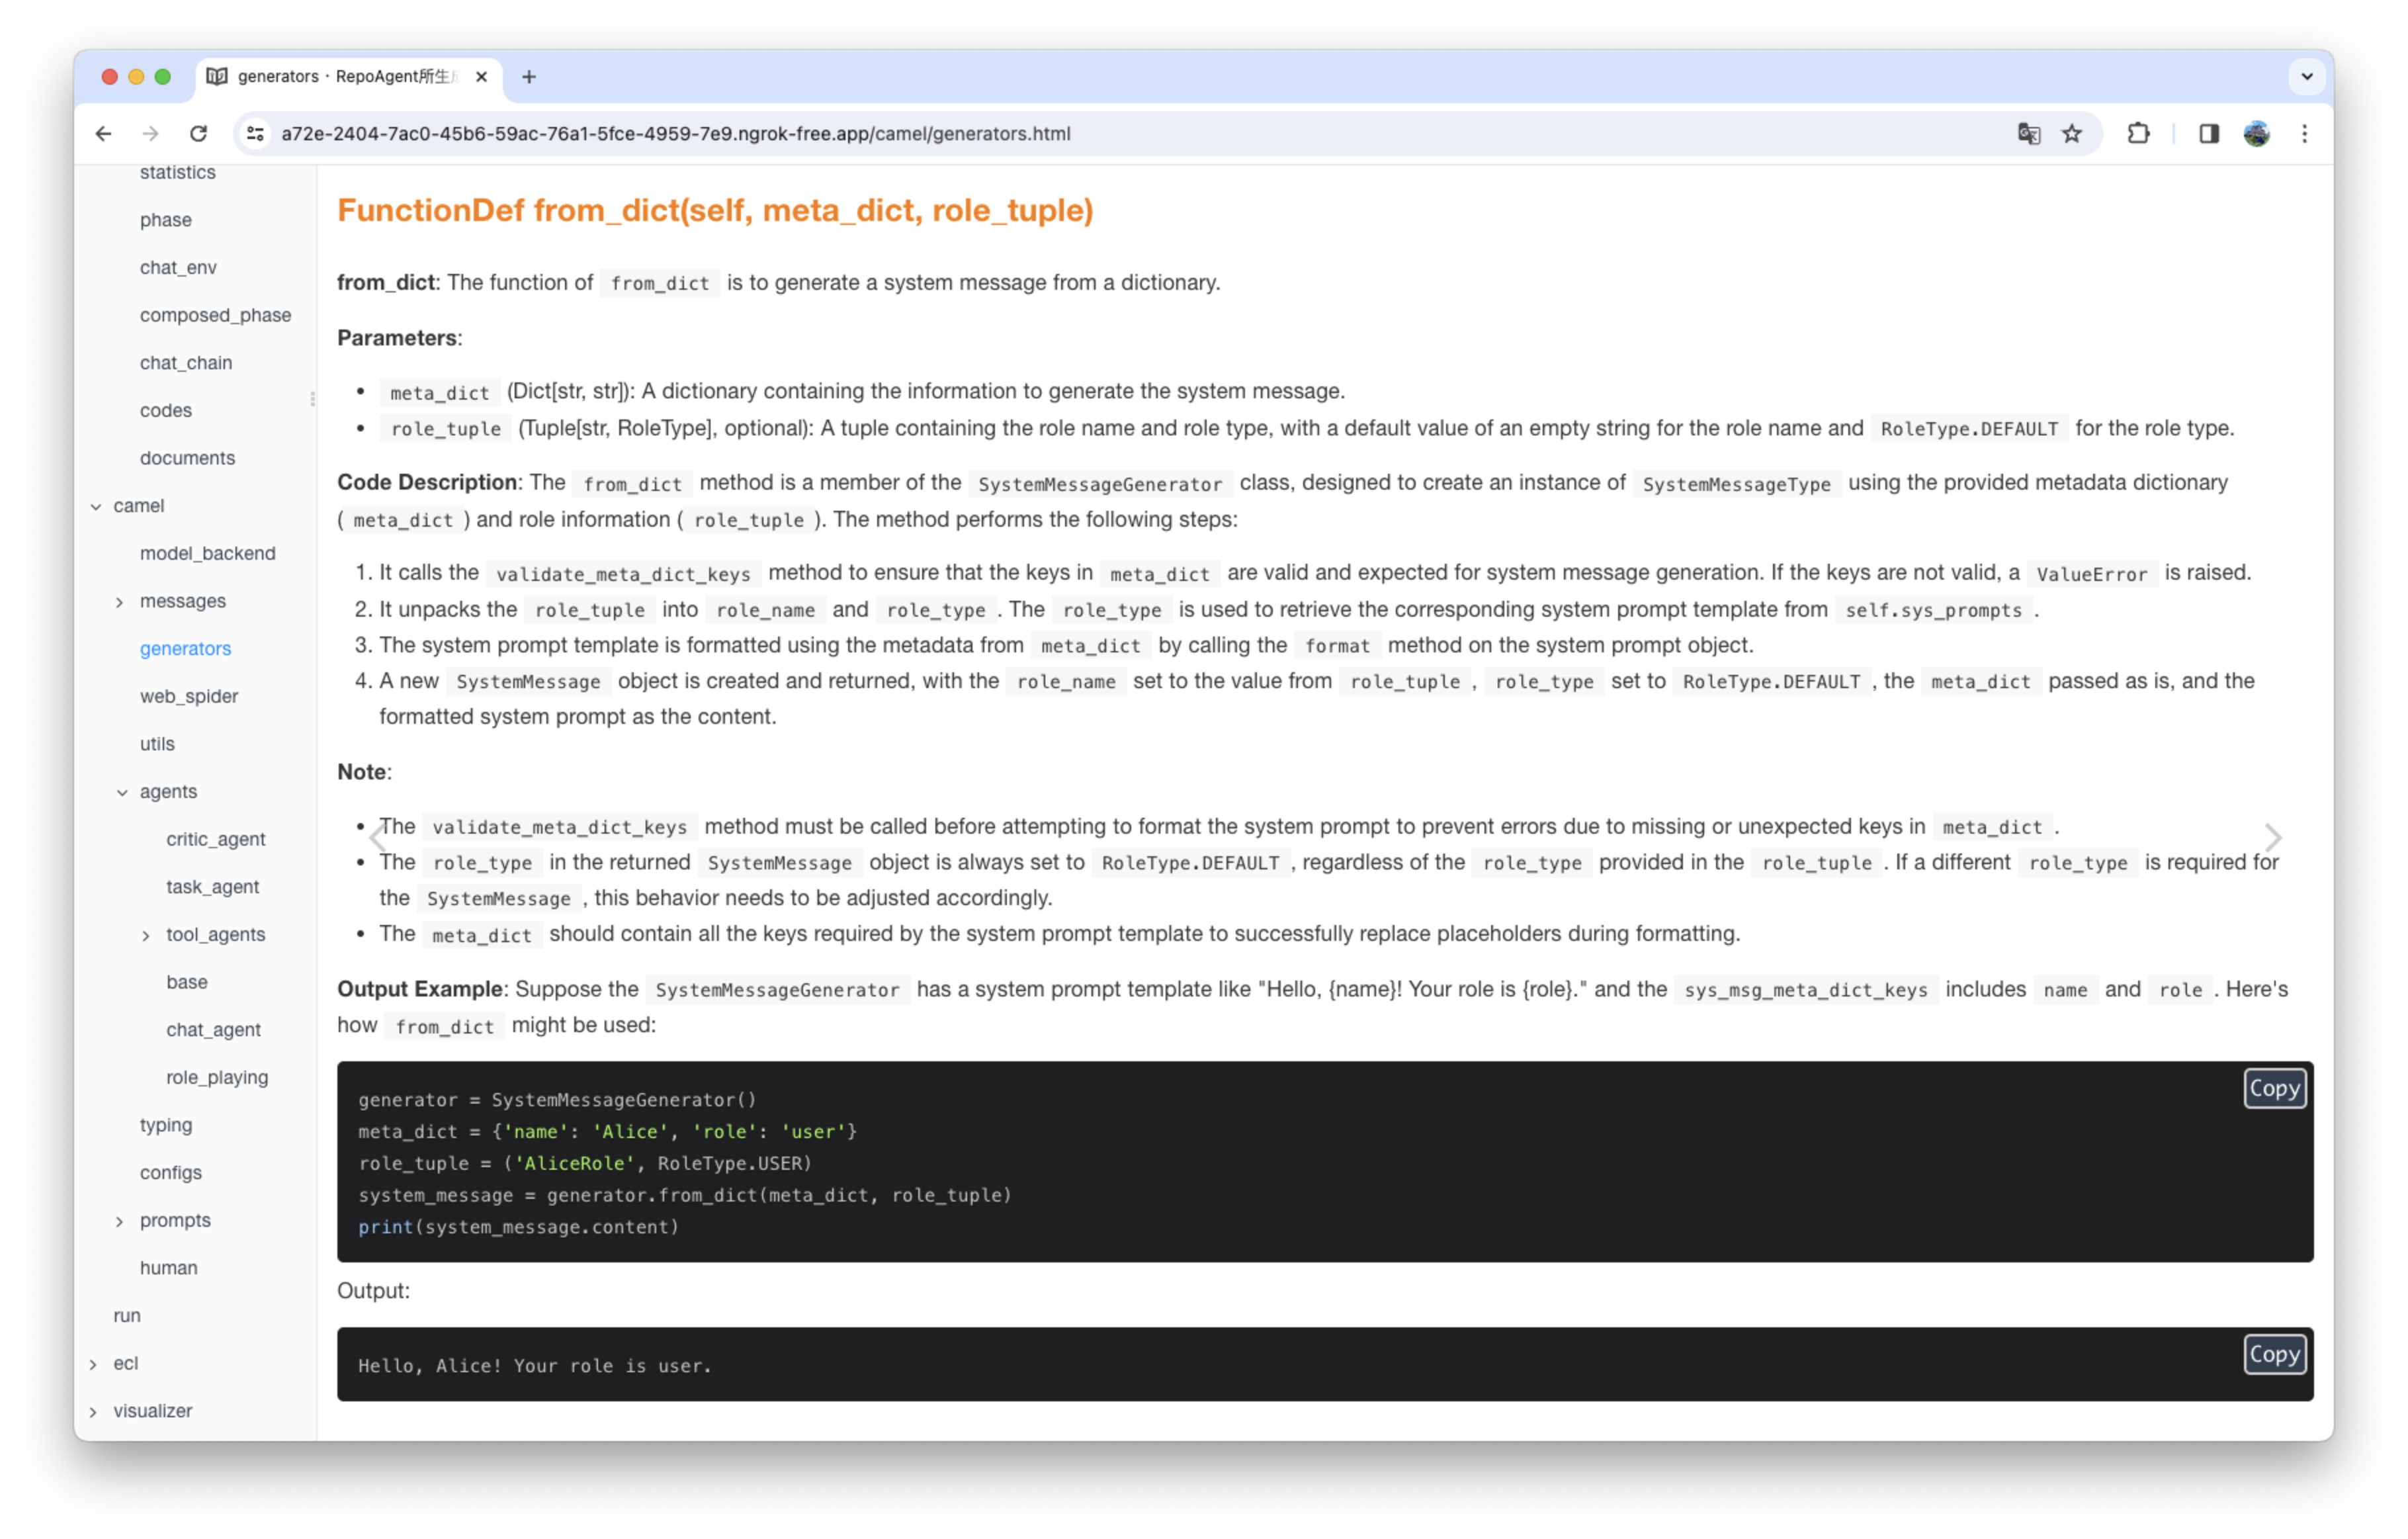Bookmark this page with star icon
Viewport: 2408px width, 1539px height.
2072,134
